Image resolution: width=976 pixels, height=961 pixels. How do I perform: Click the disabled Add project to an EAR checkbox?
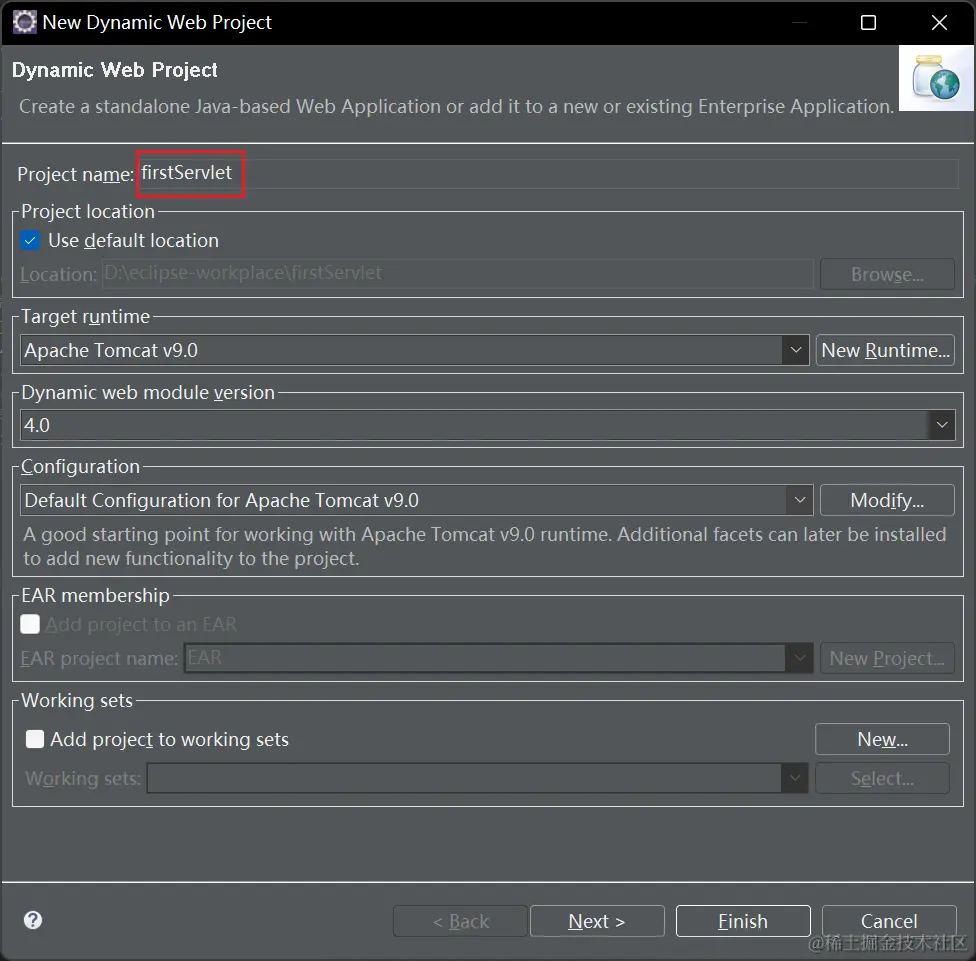pos(30,624)
